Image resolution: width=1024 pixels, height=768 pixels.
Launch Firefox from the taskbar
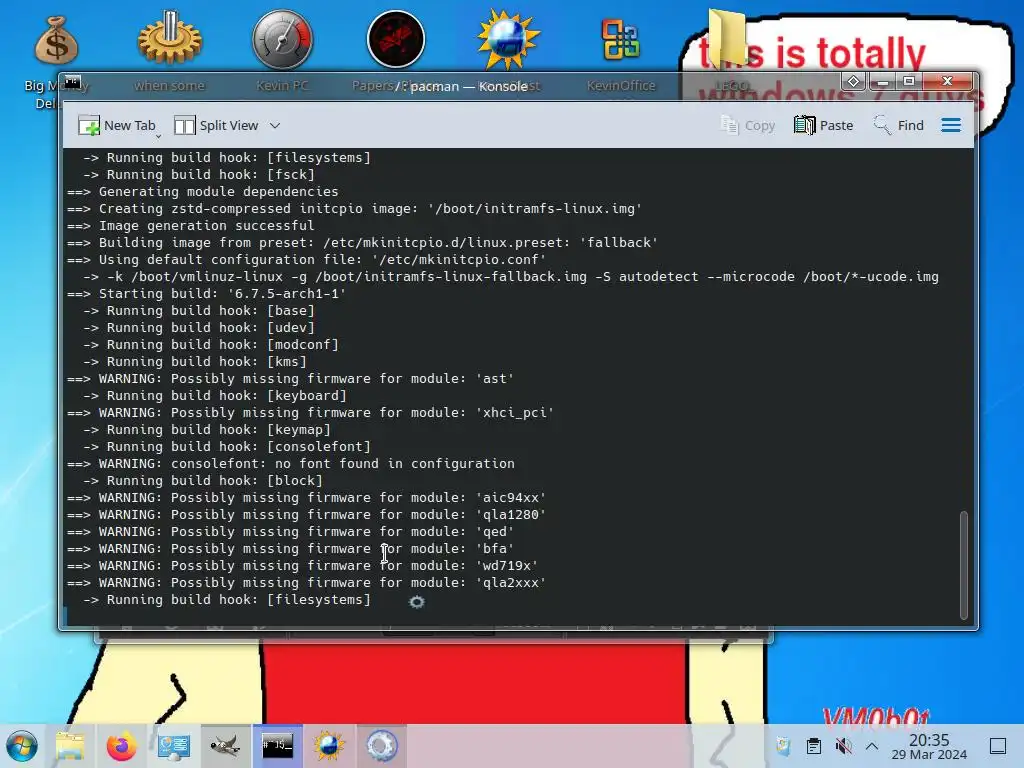121,746
